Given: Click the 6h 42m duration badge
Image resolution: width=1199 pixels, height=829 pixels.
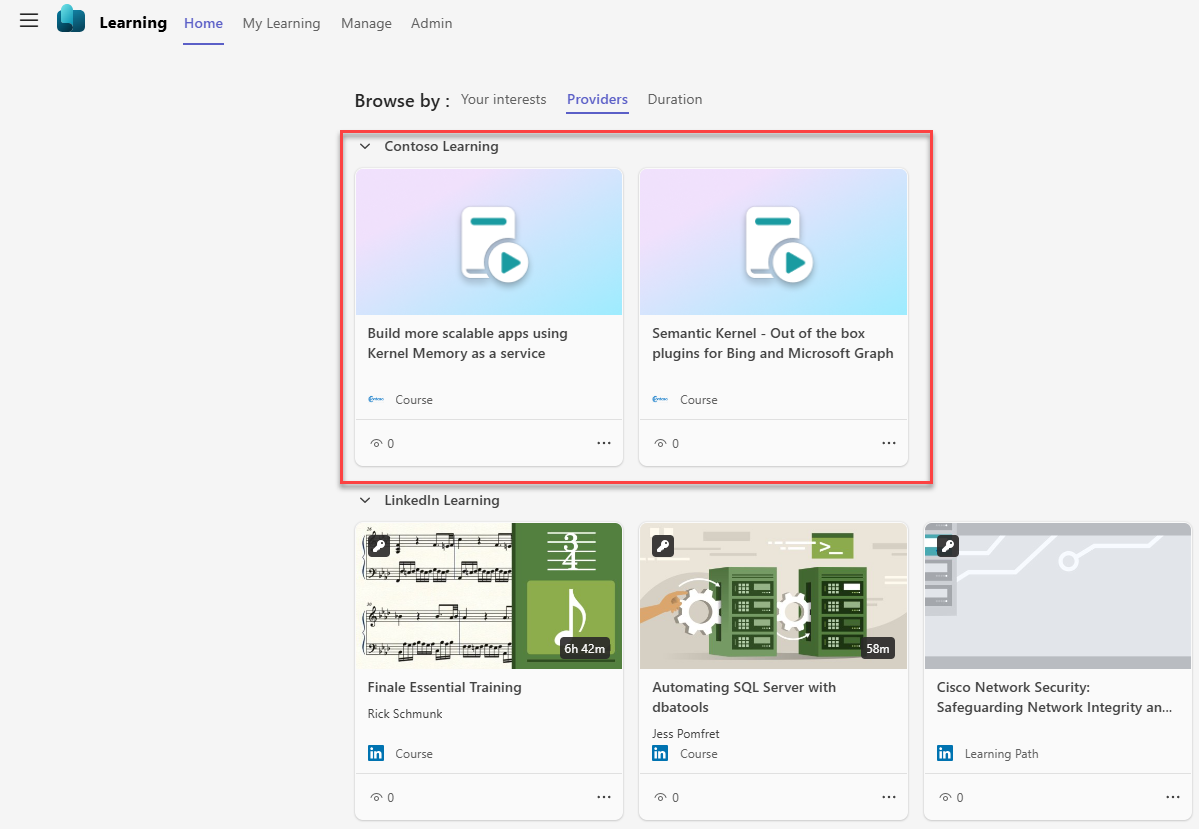Looking at the screenshot, I should pyautogui.click(x=584, y=649).
